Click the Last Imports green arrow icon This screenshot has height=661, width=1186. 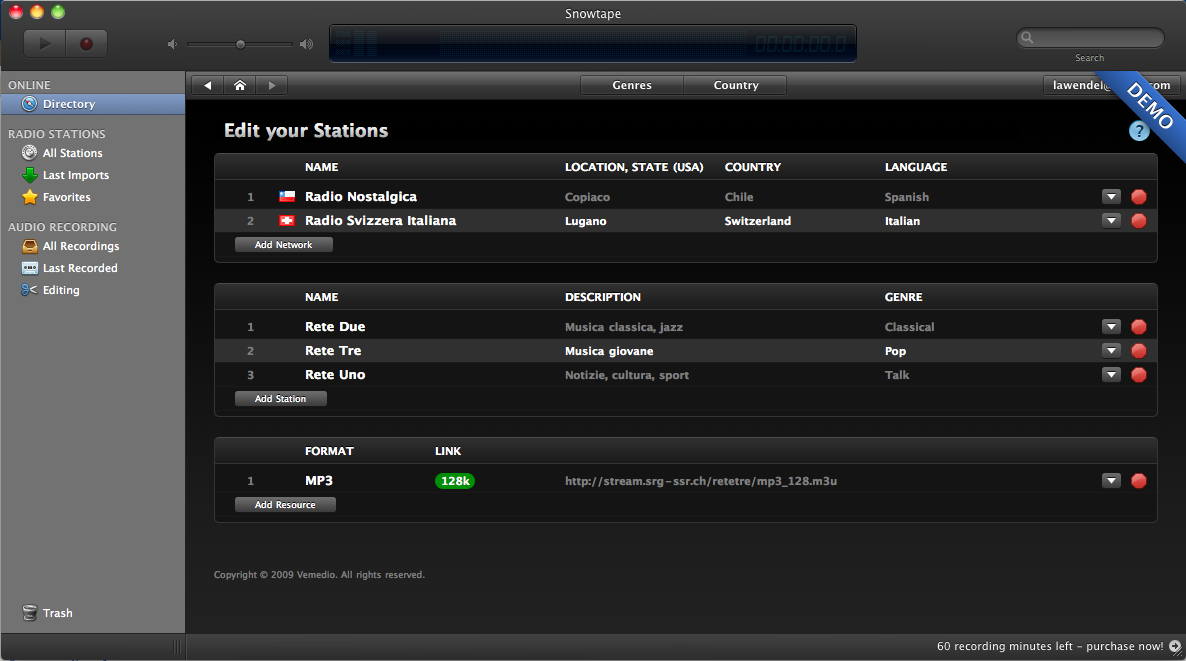[x=29, y=175]
